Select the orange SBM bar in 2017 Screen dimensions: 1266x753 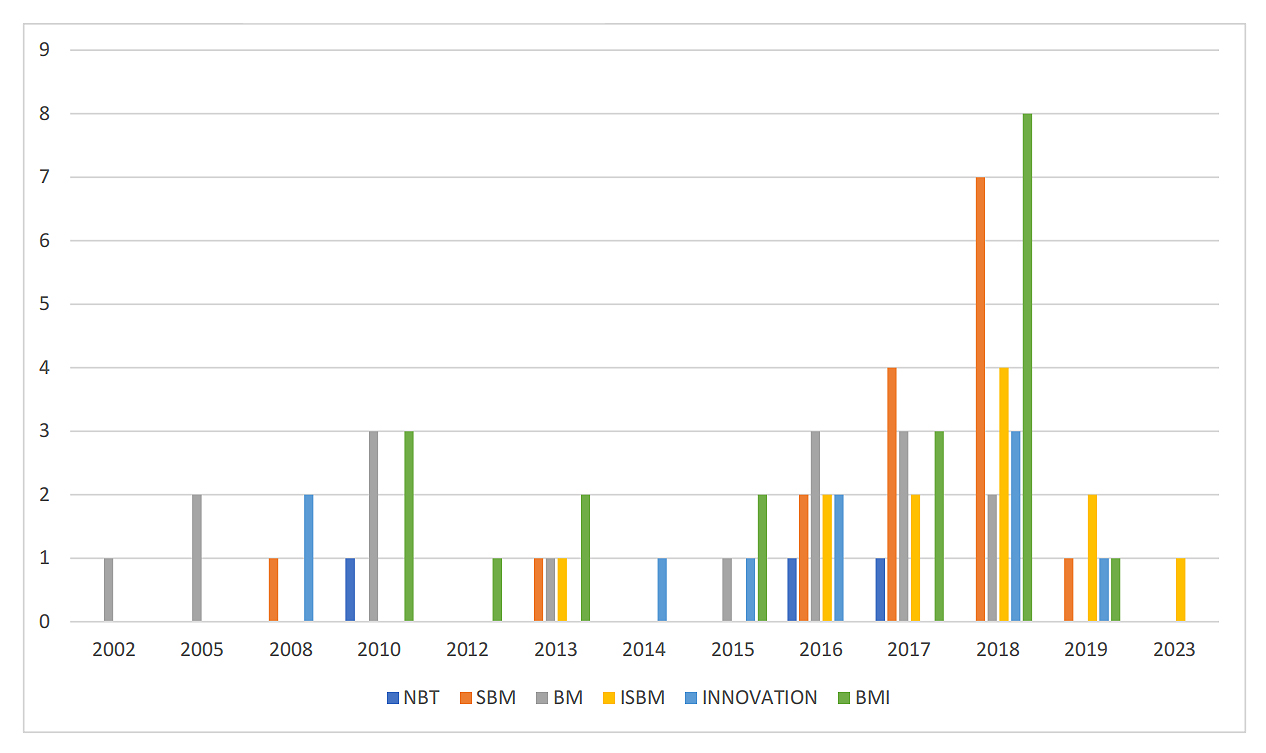tap(891, 495)
